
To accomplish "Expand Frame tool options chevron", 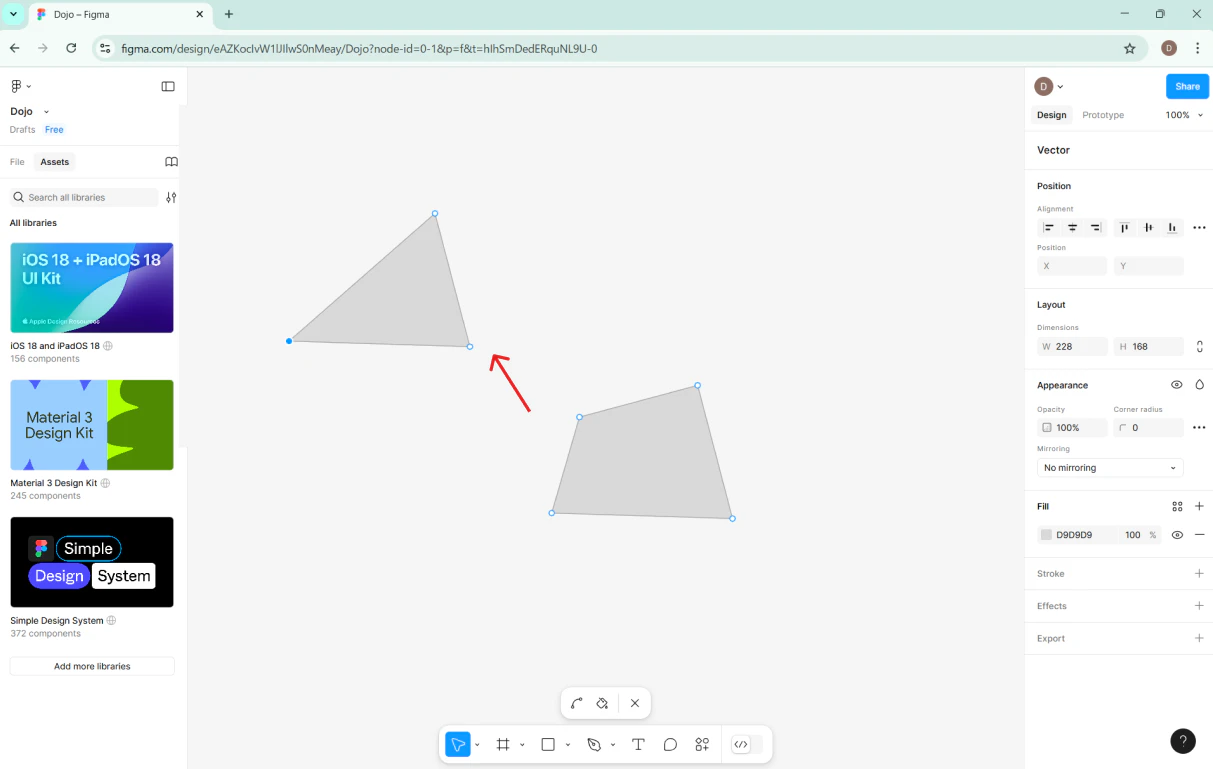I will point(522,745).
